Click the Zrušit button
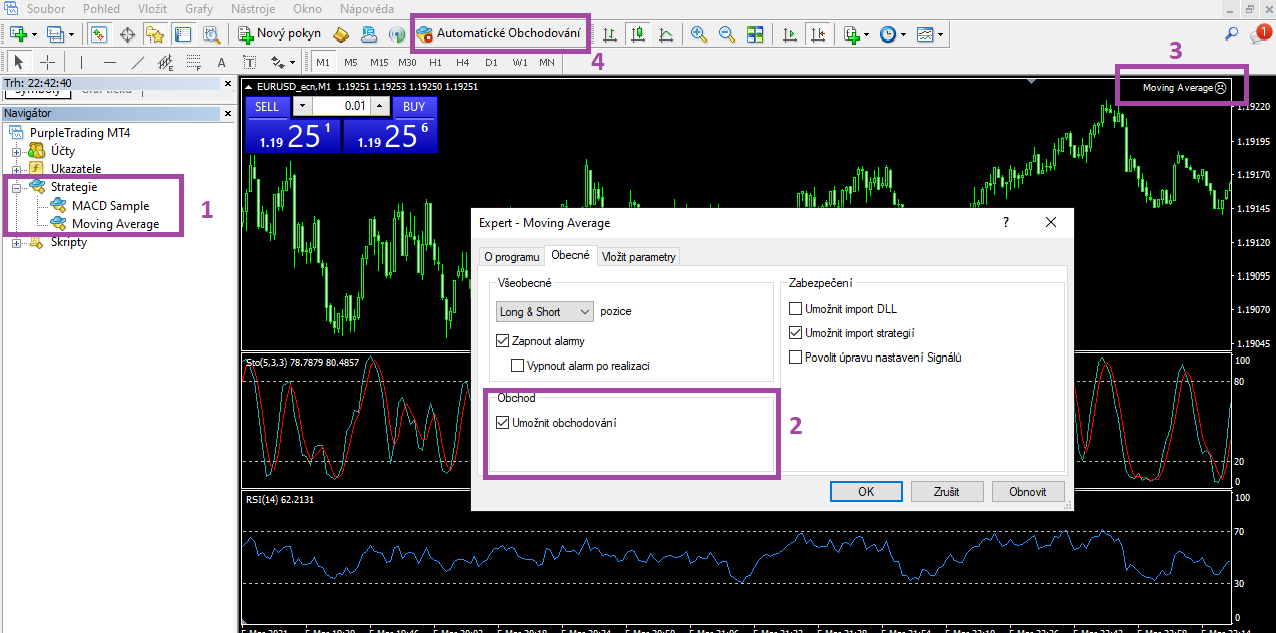Screen dimensions: 1276x633 [947, 491]
